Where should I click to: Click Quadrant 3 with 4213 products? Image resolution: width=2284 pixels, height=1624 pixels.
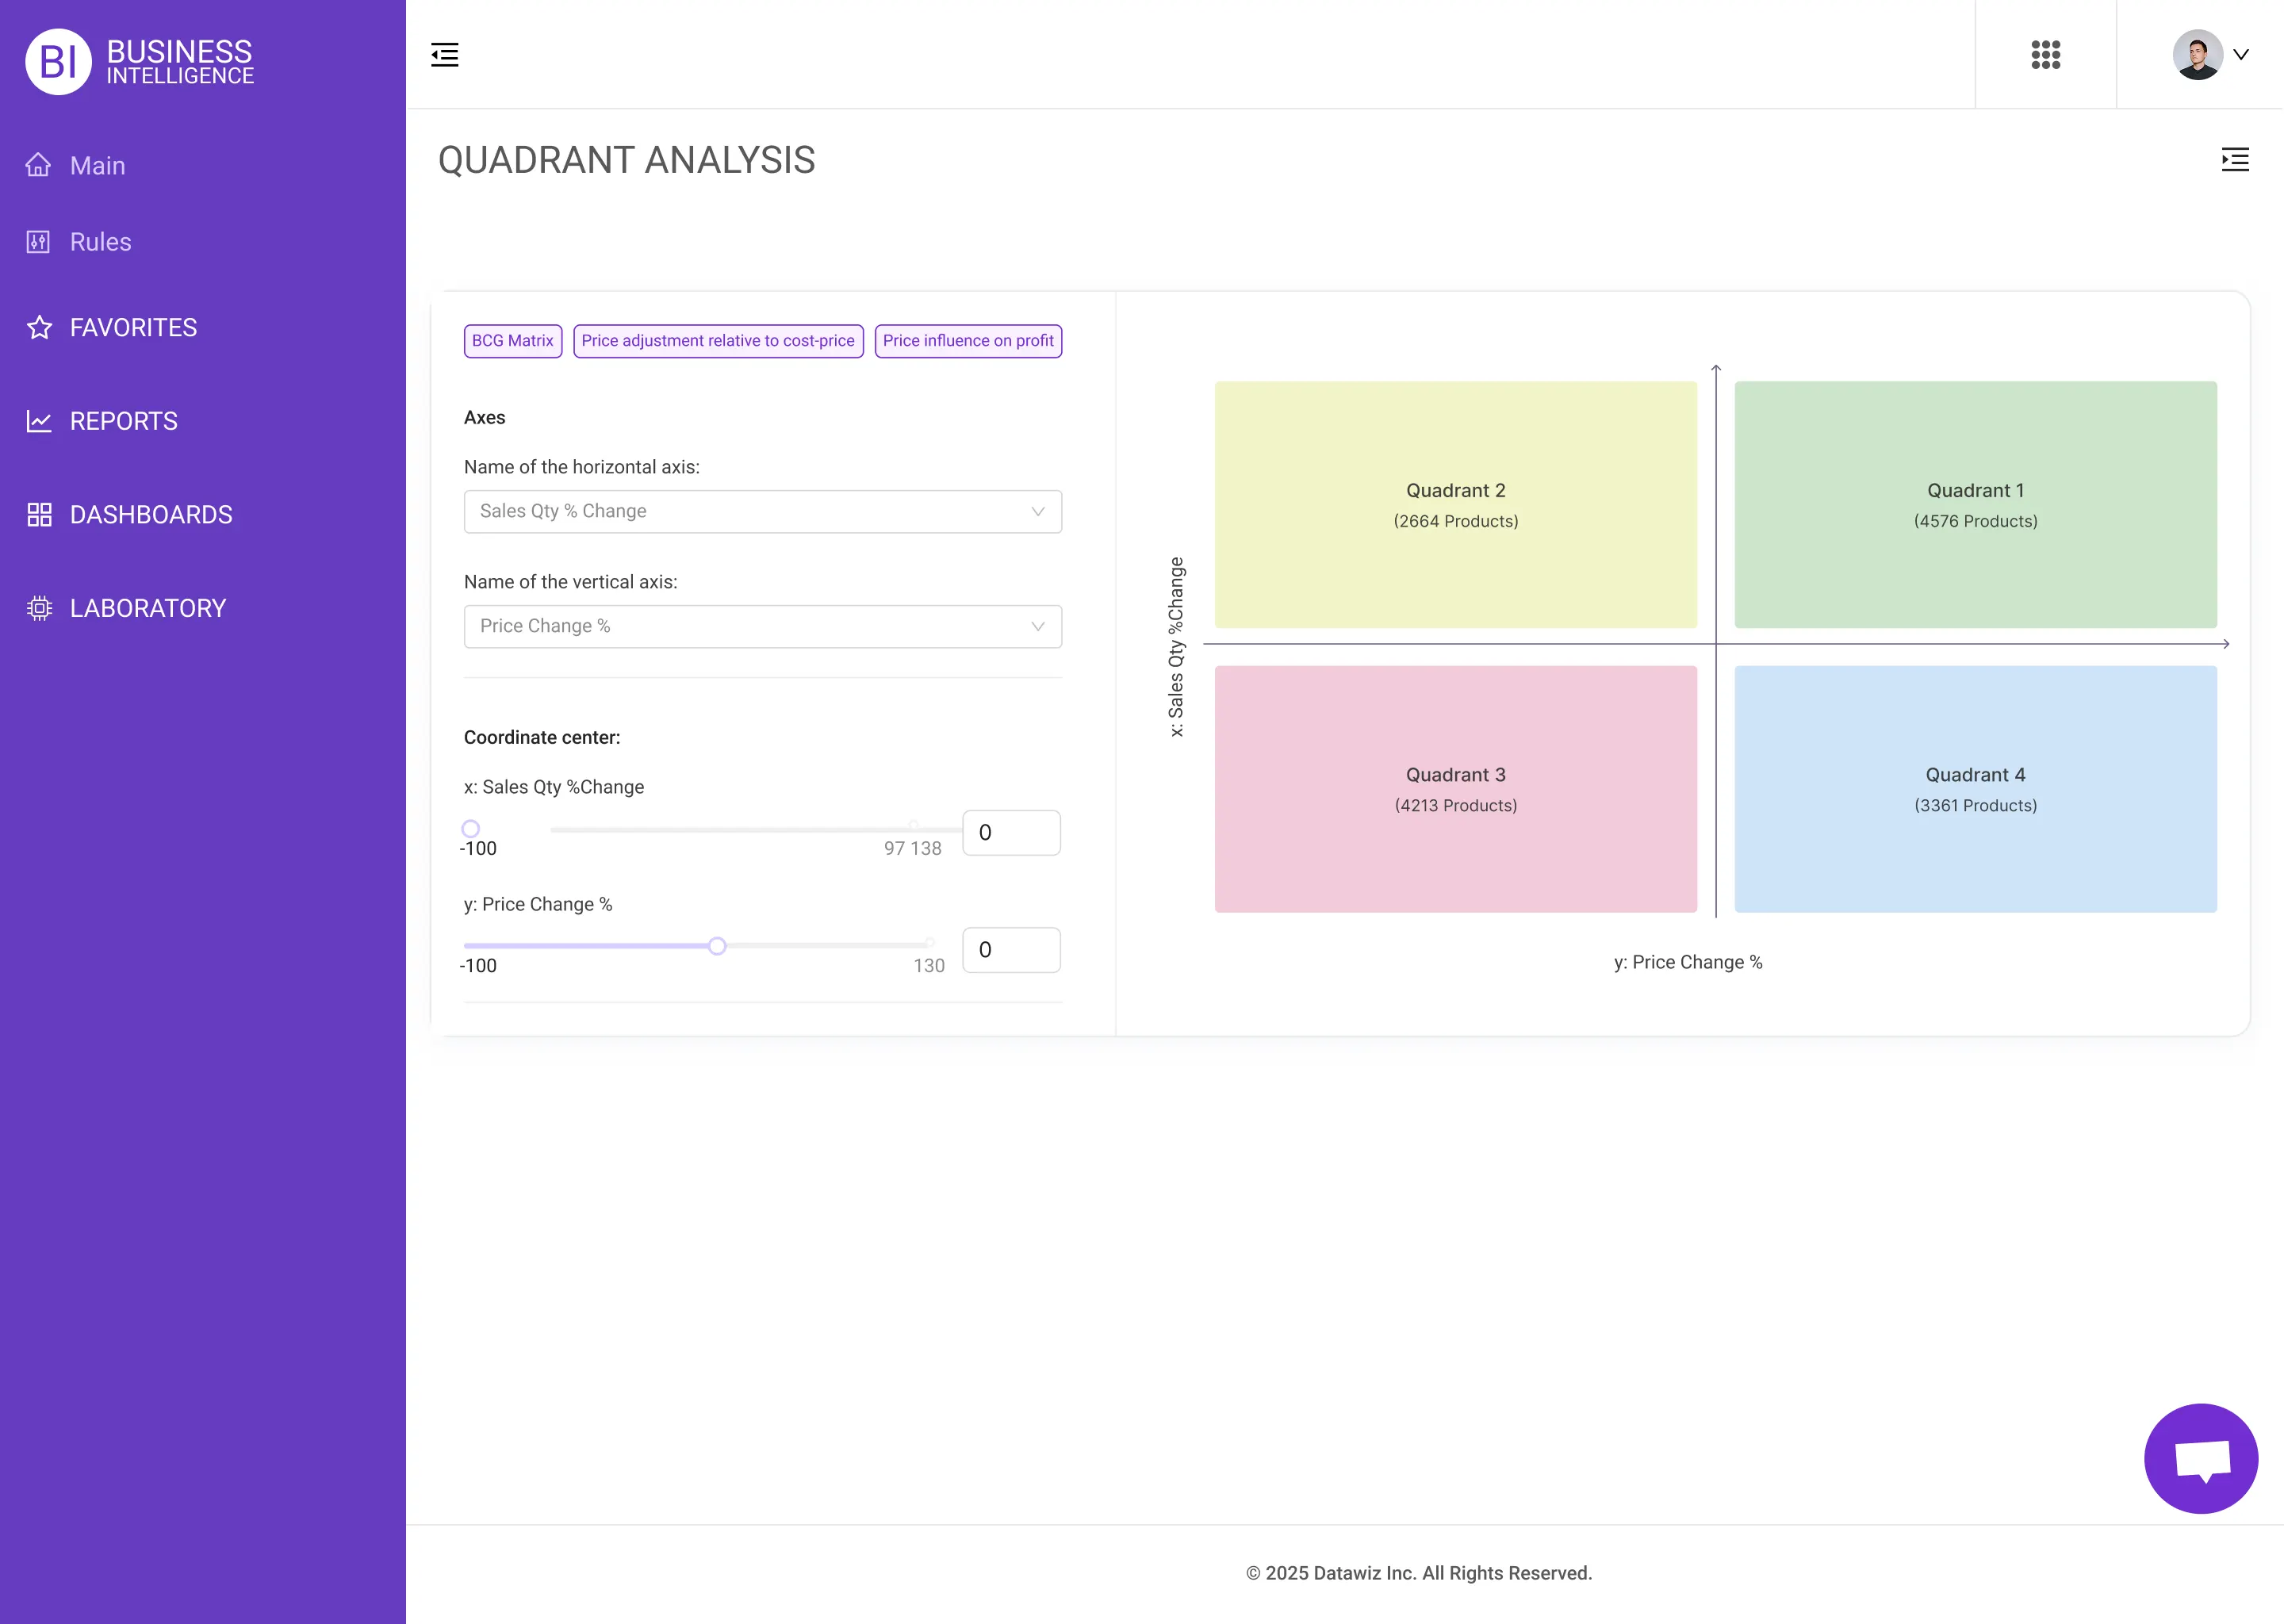tap(1455, 789)
